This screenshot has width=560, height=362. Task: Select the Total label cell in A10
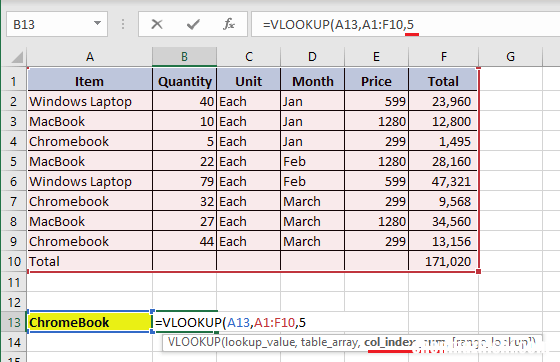(90, 261)
